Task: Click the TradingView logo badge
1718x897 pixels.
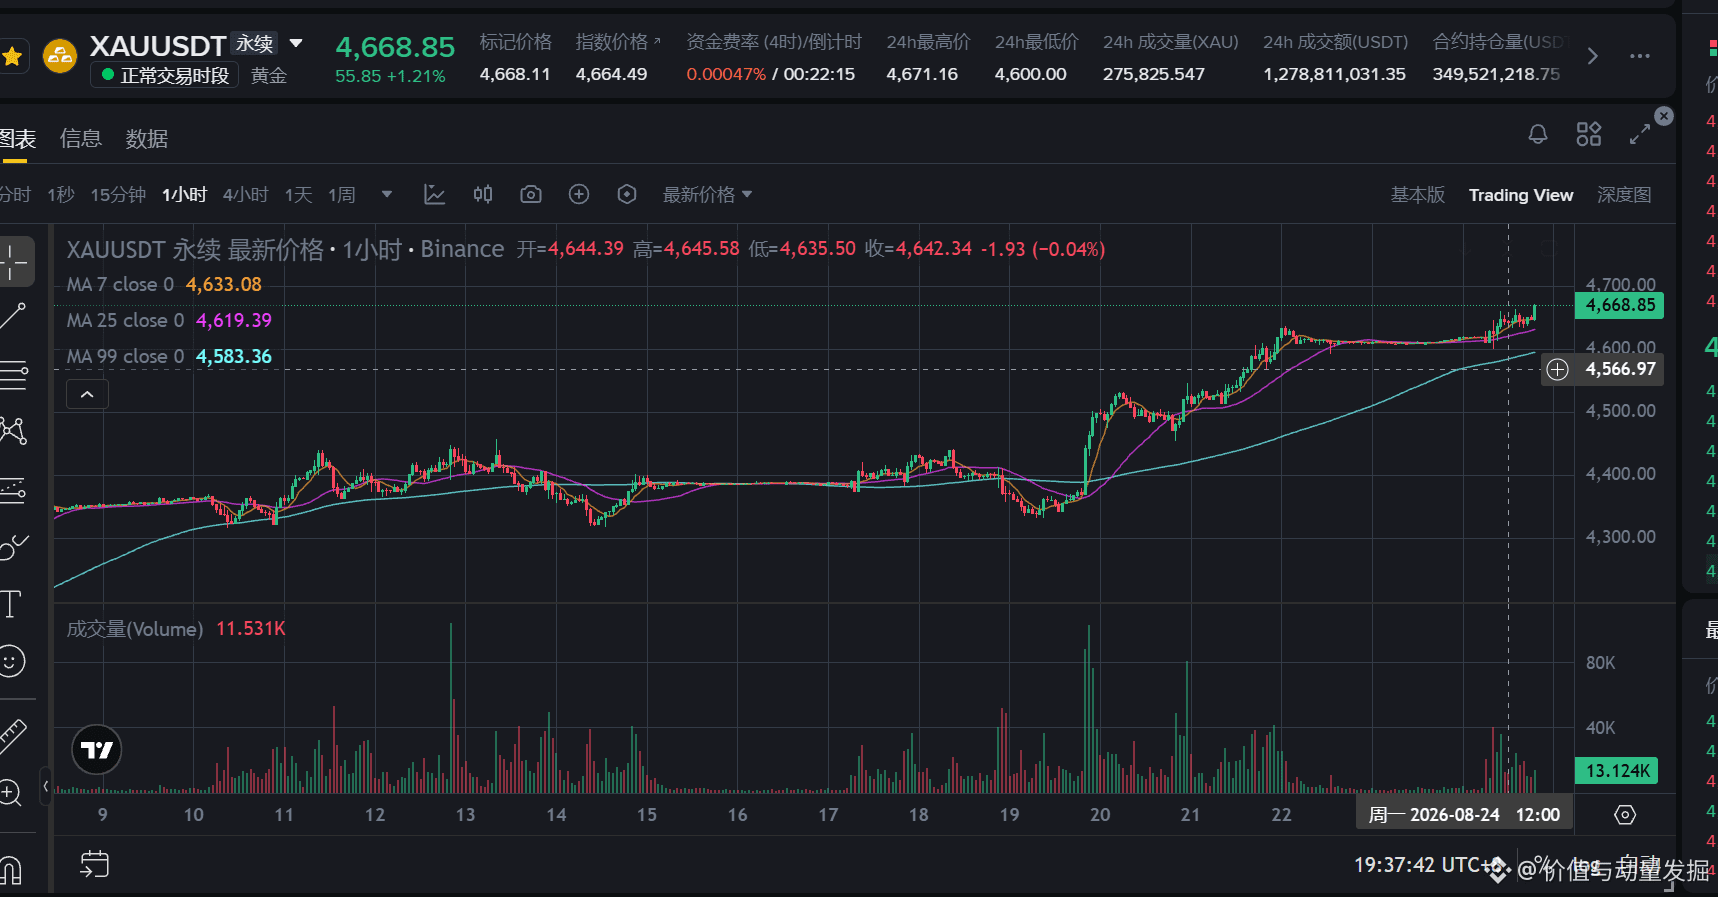Action: point(97,750)
